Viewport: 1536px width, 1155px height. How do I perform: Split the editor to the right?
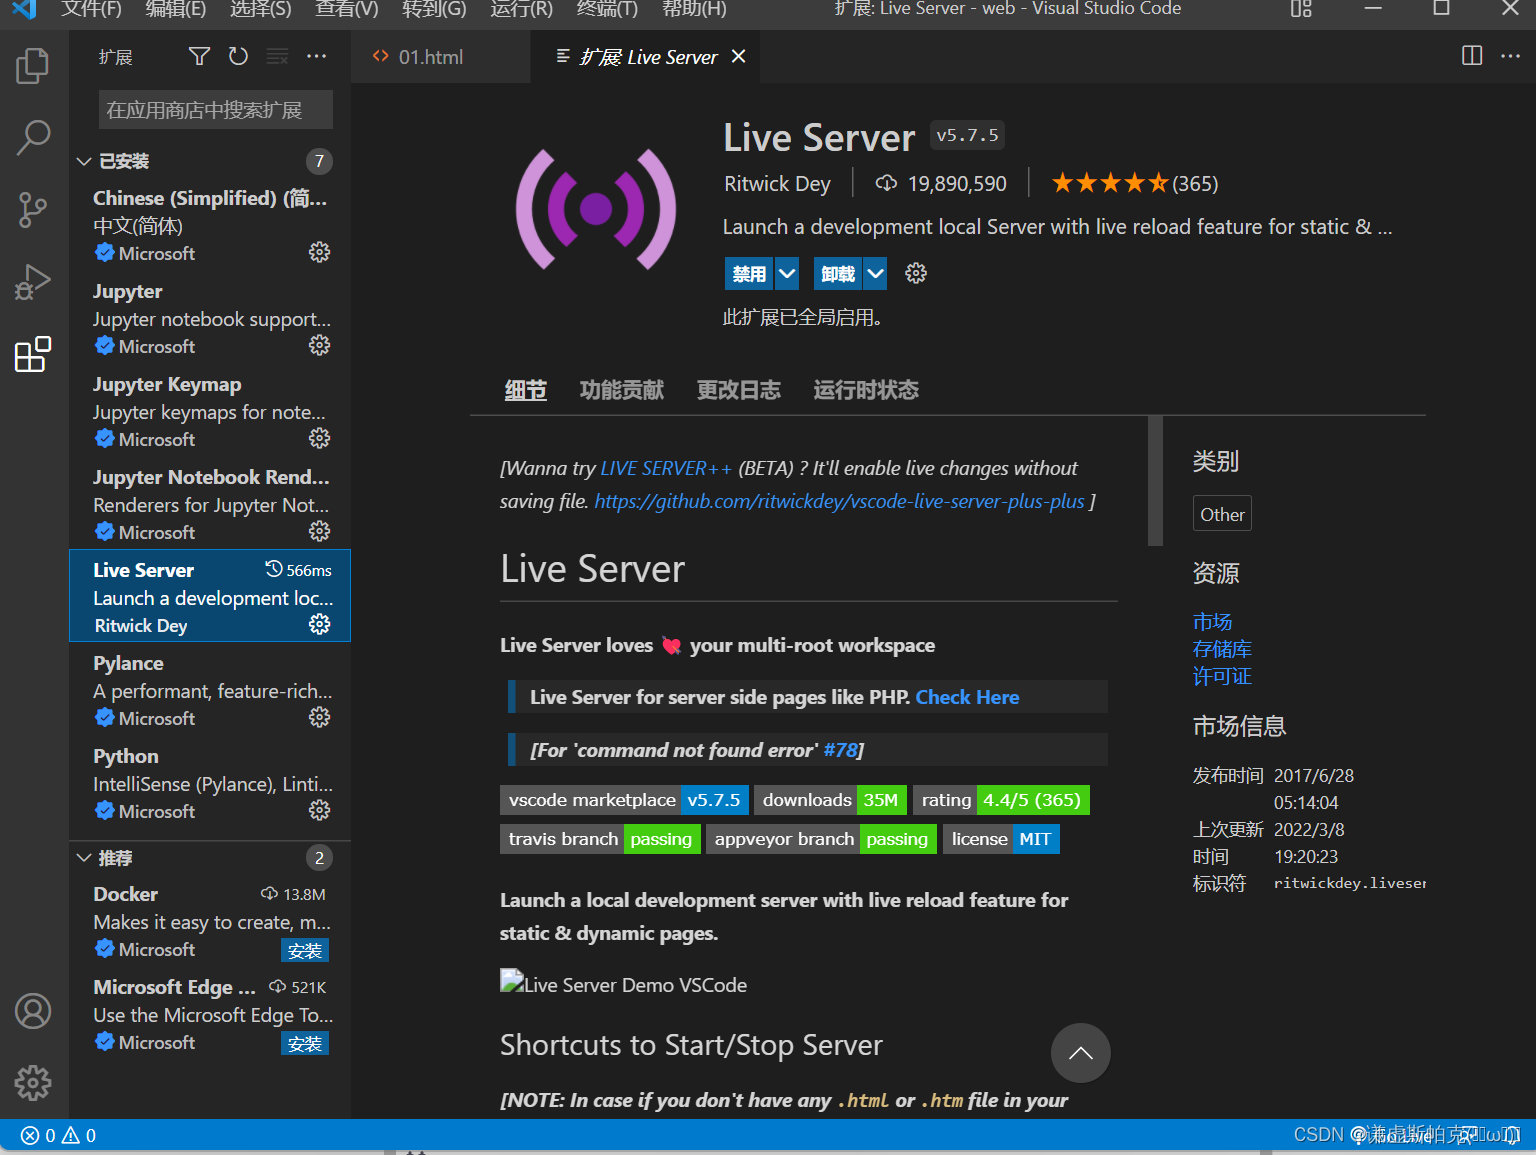[1472, 56]
